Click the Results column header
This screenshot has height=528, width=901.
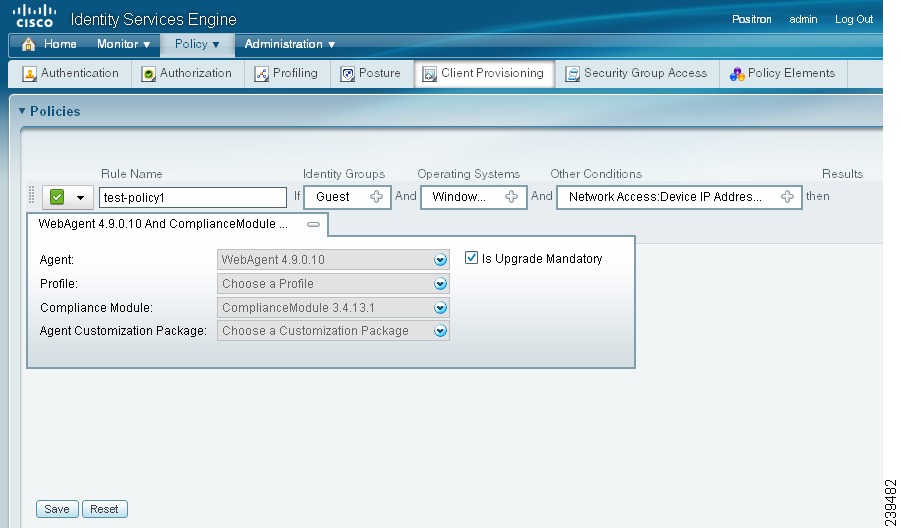click(x=842, y=174)
